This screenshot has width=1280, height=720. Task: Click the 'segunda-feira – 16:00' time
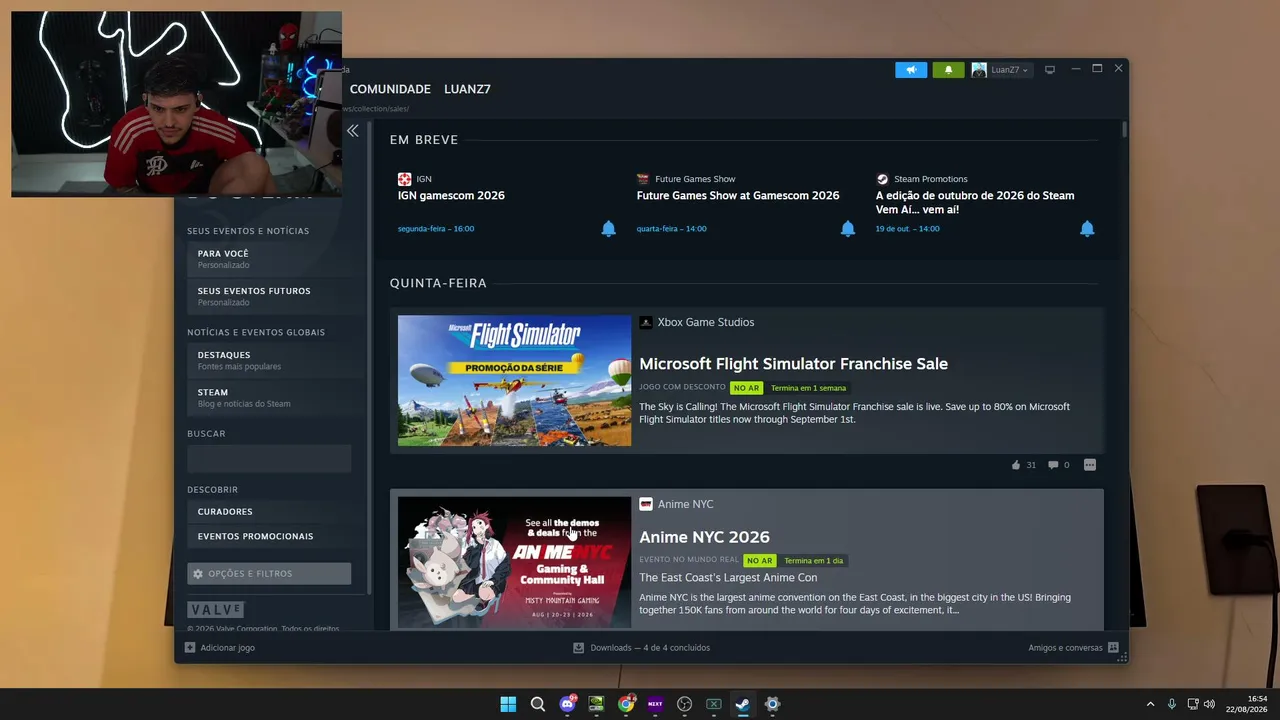pyautogui.click(x=436, y=229)
